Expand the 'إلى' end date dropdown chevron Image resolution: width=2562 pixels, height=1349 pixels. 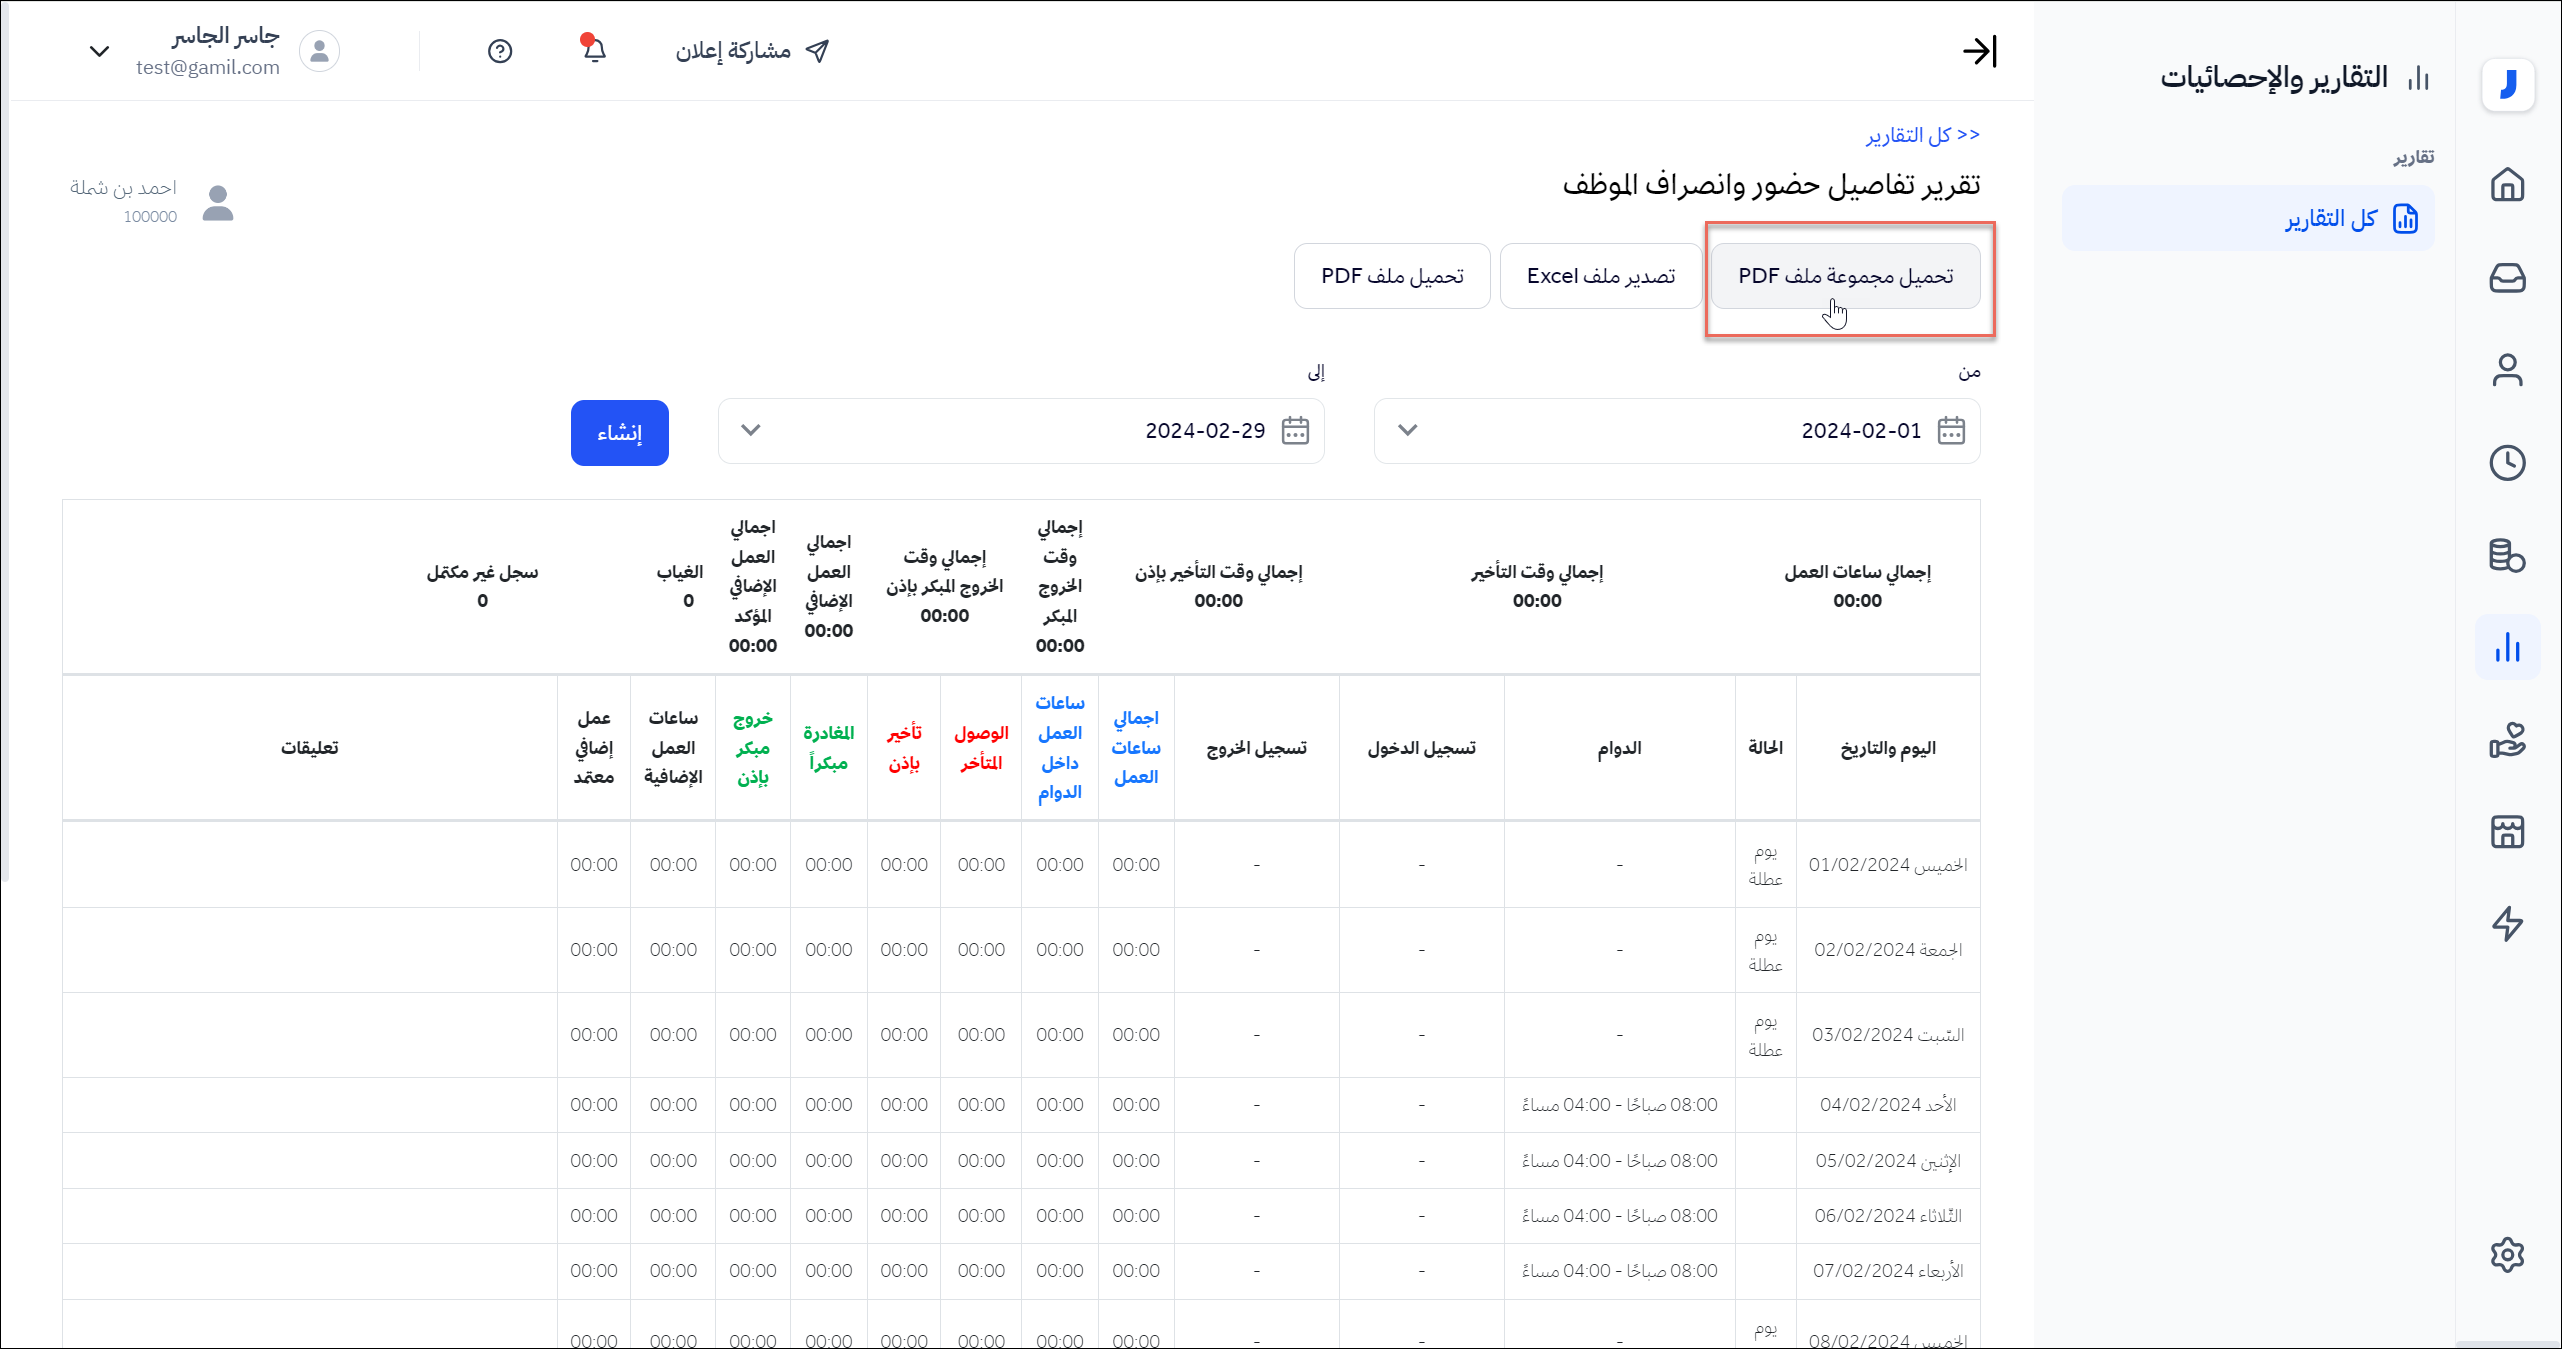751,430
